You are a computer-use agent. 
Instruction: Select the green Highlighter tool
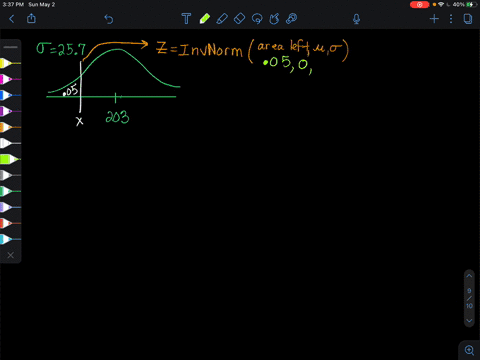point(205,19)
